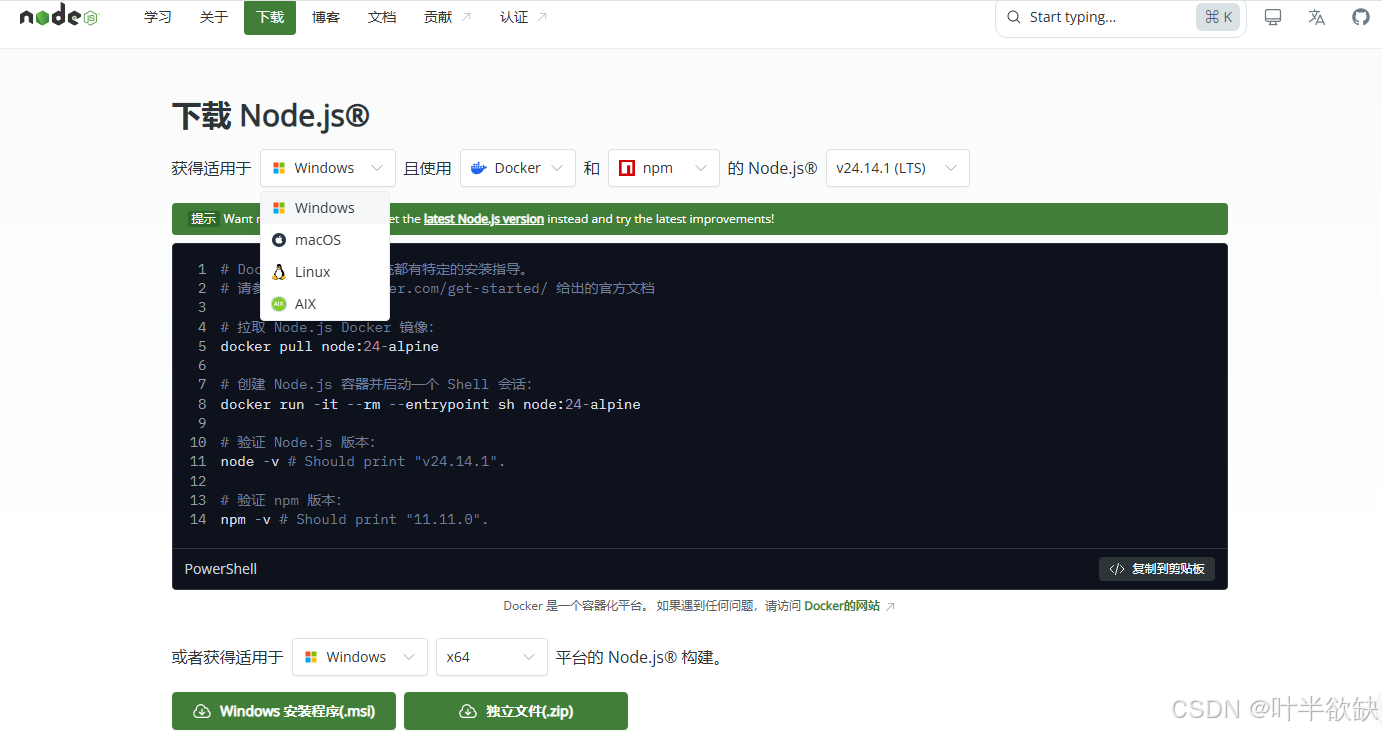The image size is (1382, 732).
Task: Click the docker run --entrypoint line
Action: (x=431, y=404)
